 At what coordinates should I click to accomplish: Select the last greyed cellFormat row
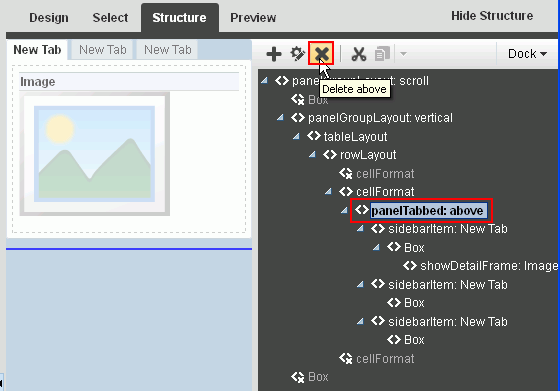coord(385,359)
